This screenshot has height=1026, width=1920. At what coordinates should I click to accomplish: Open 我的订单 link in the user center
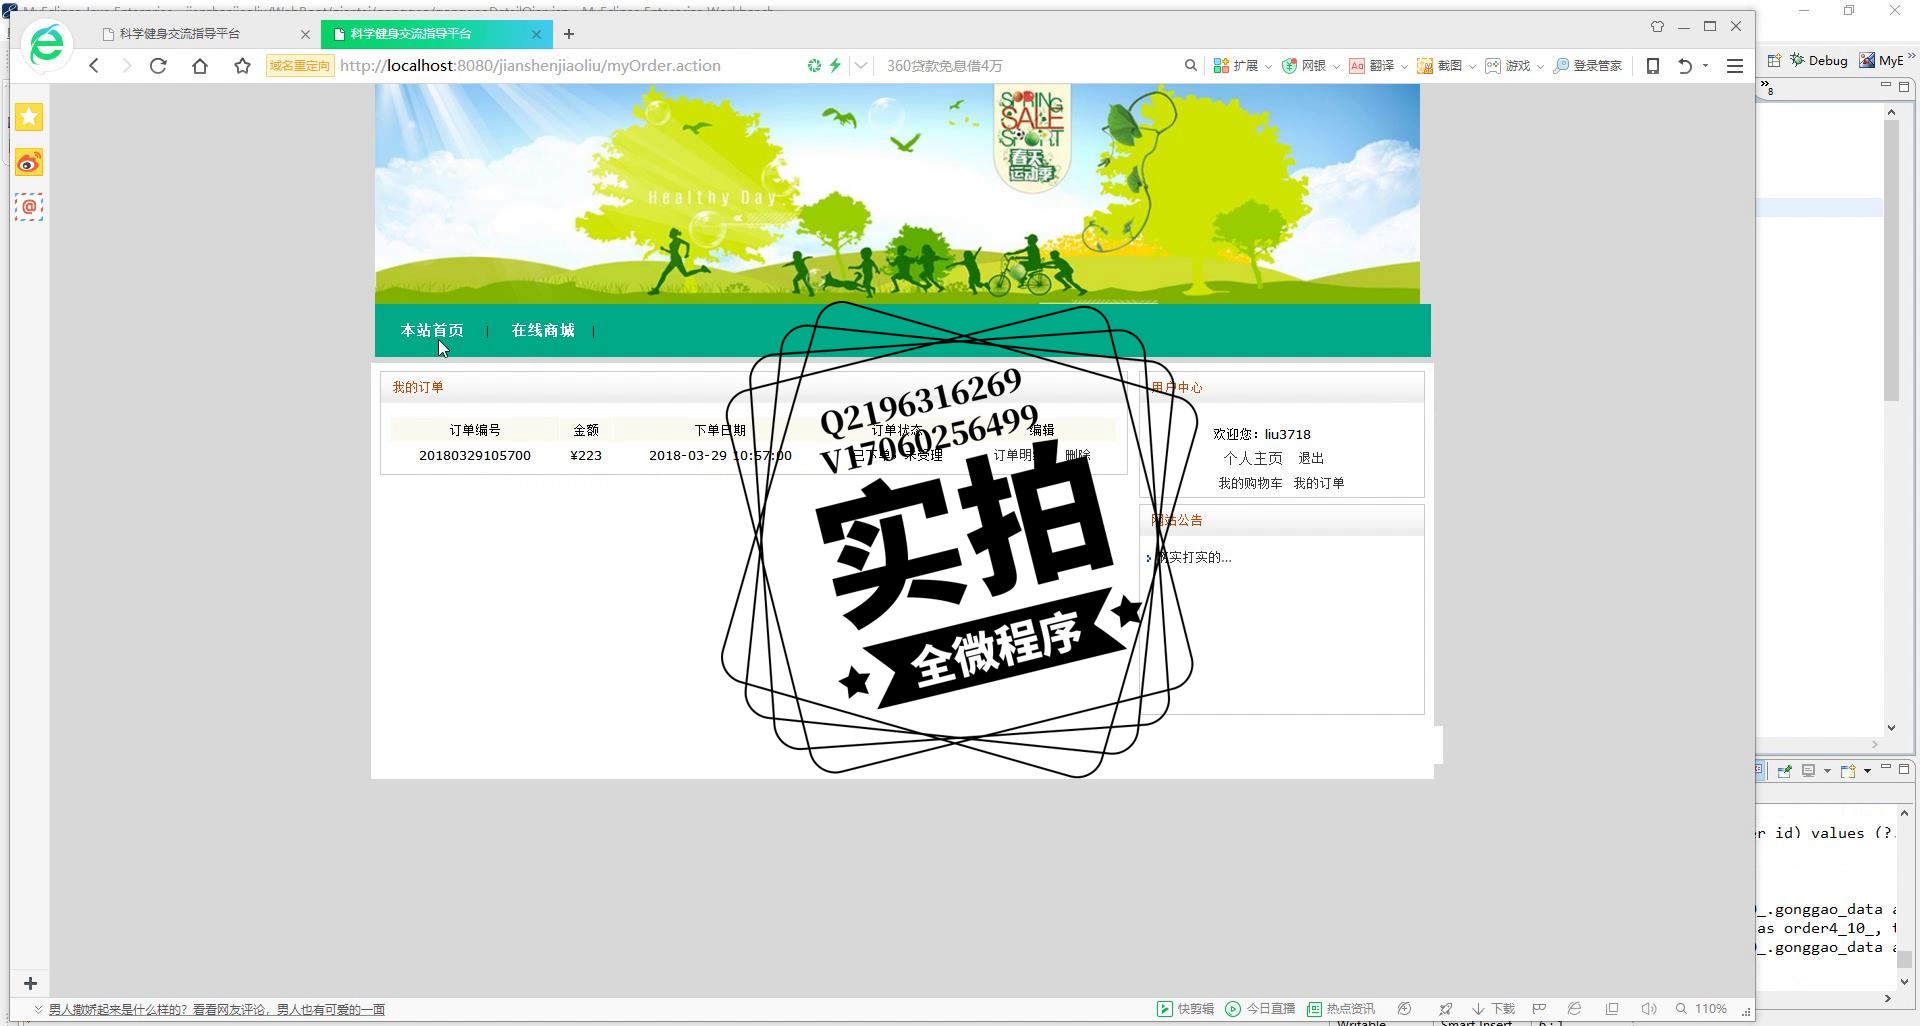click(1319, 483)
